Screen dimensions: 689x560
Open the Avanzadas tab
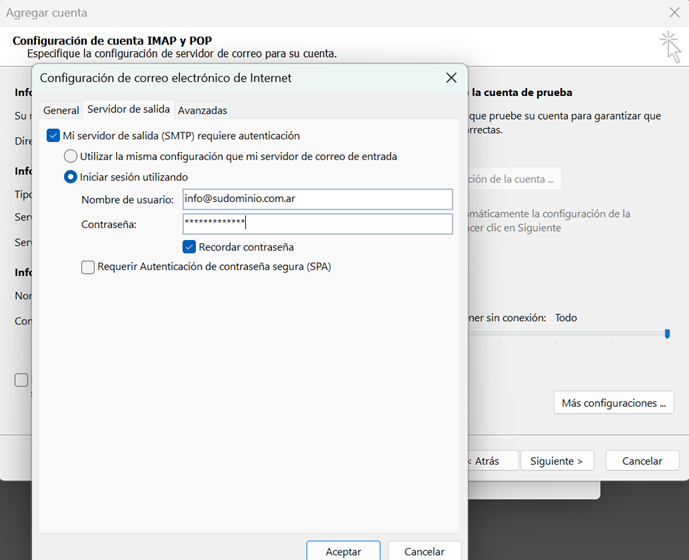202,110
